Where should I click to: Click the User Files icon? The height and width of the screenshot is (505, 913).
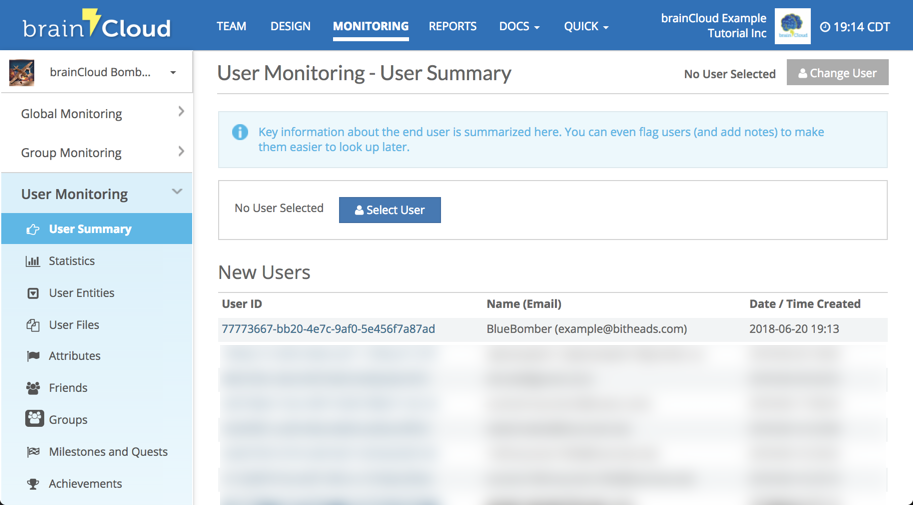pos(33,325)
